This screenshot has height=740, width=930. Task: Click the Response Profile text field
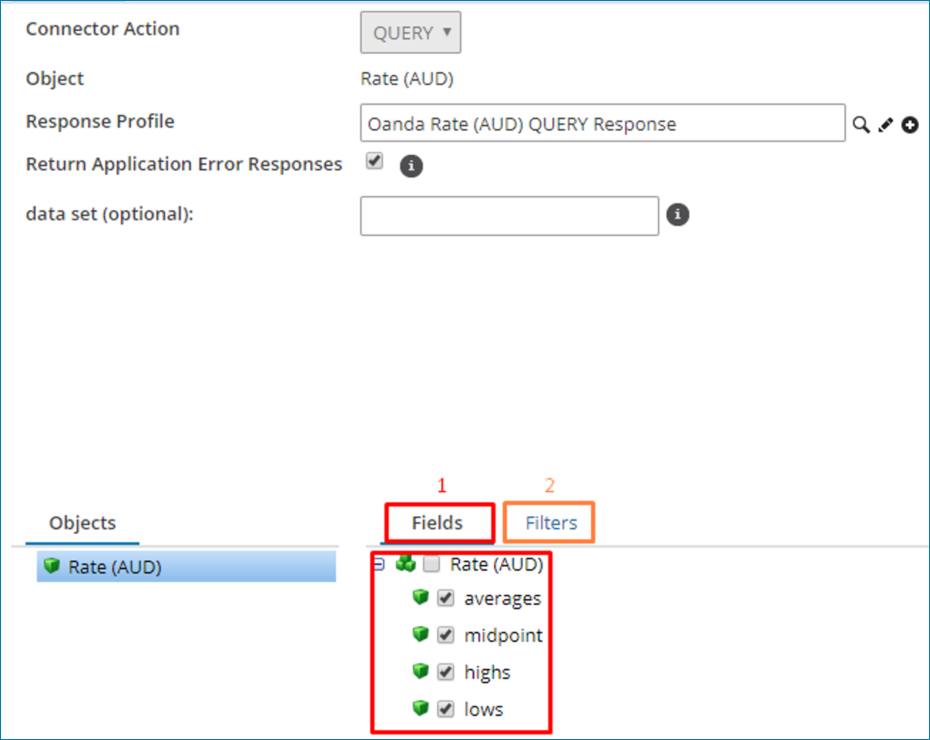pos(602,124)
